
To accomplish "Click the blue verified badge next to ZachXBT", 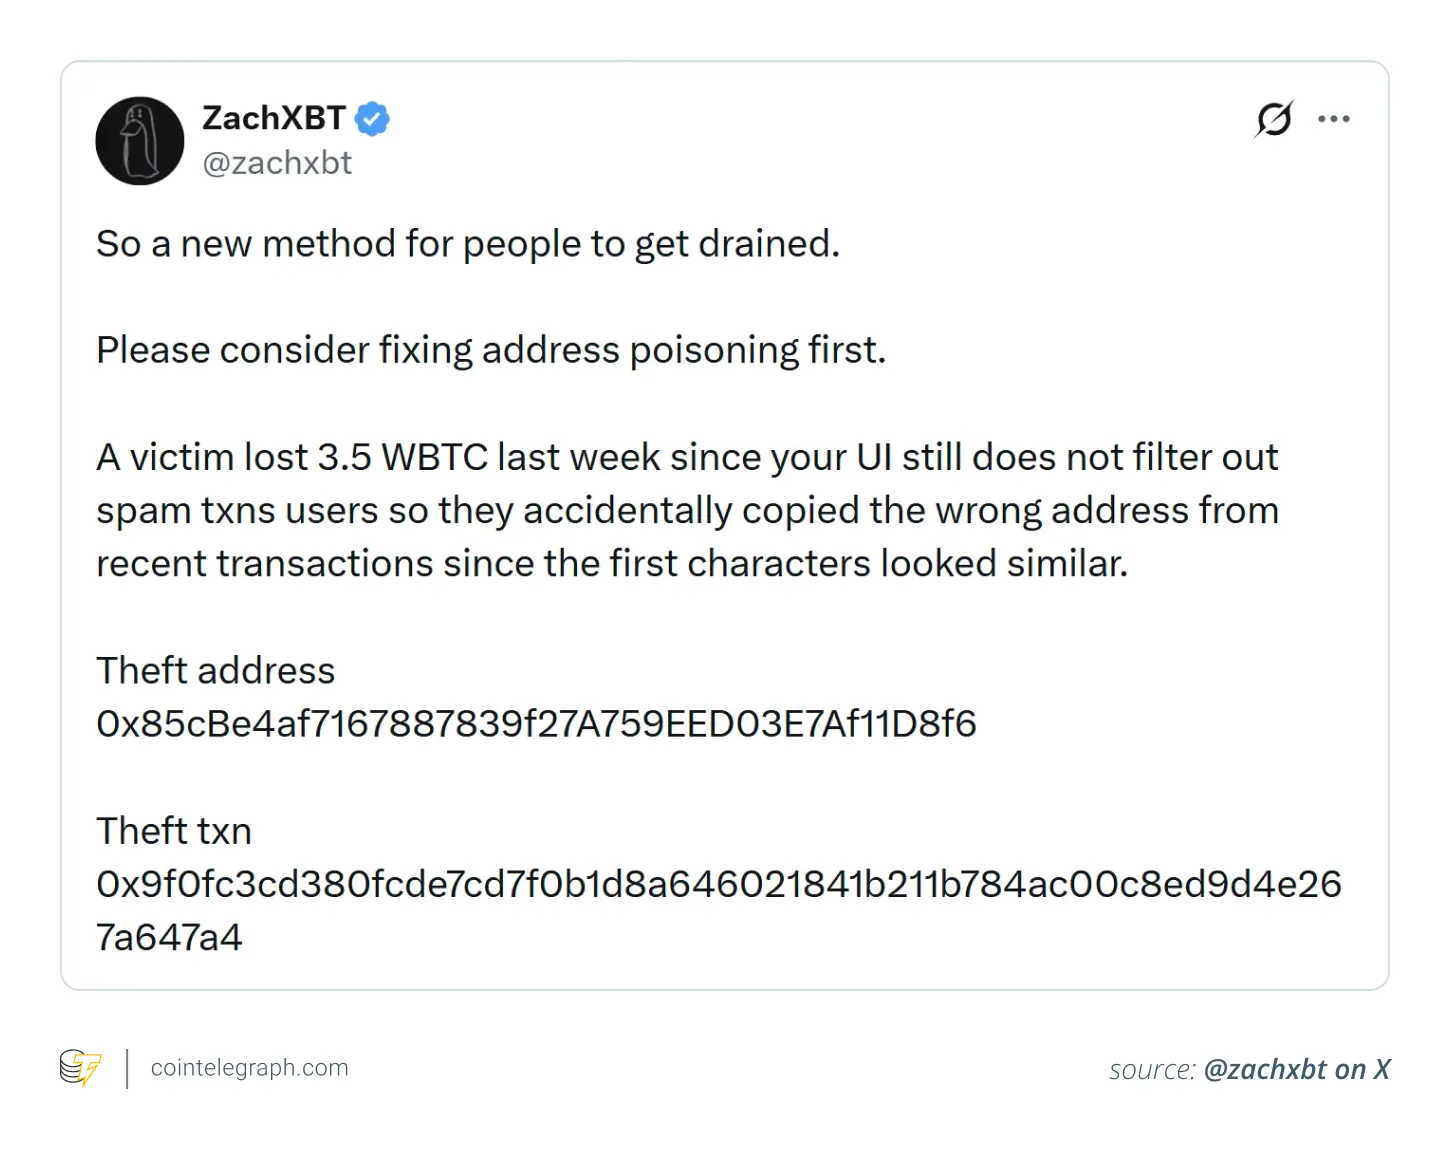I will (x=372, y=118).
